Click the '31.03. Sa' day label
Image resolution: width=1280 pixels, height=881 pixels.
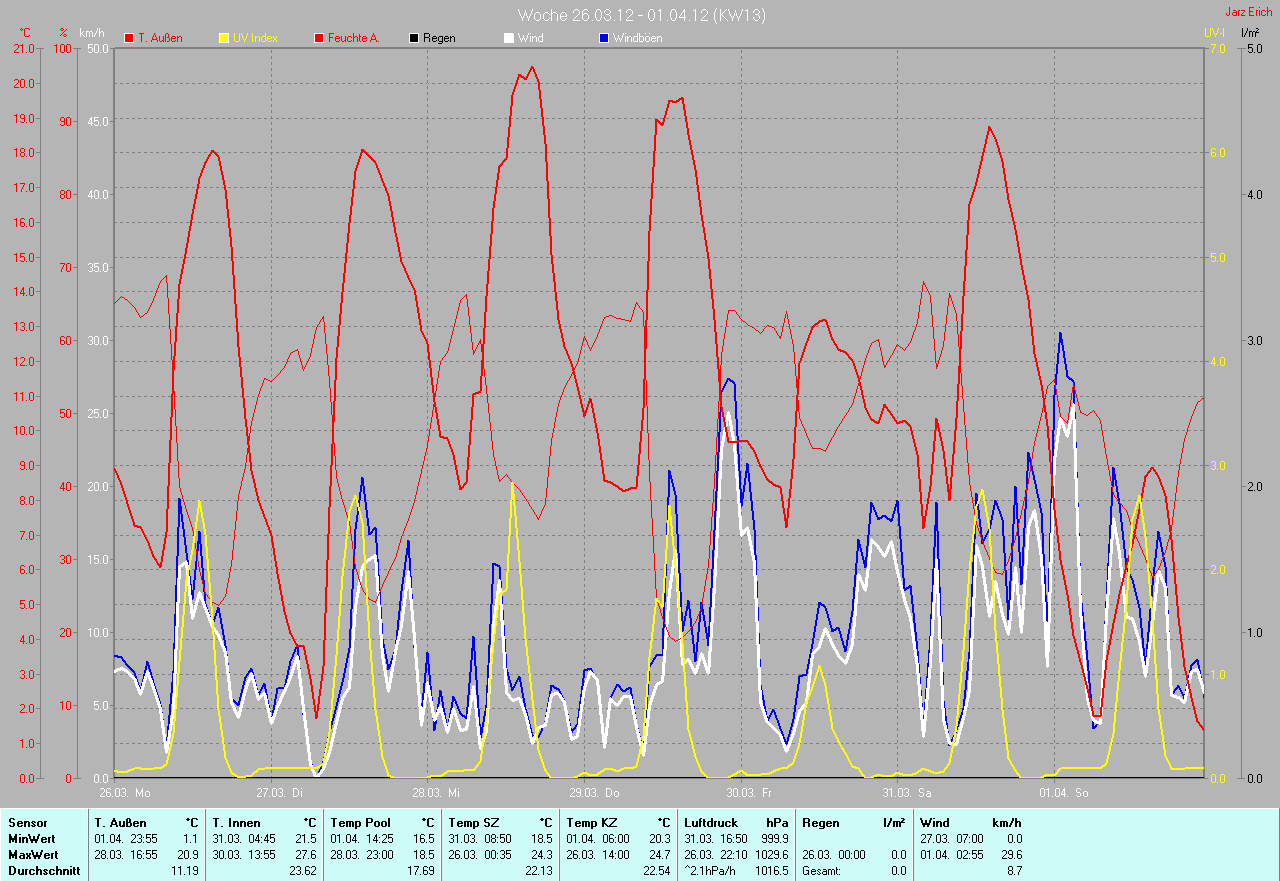(906, 793)
